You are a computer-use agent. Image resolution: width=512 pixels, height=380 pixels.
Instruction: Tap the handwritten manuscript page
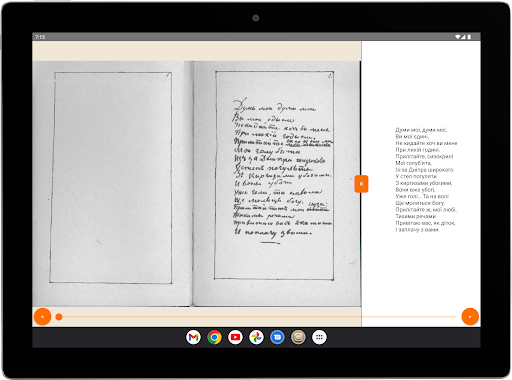pyautogui.click(x=274, y=175)
